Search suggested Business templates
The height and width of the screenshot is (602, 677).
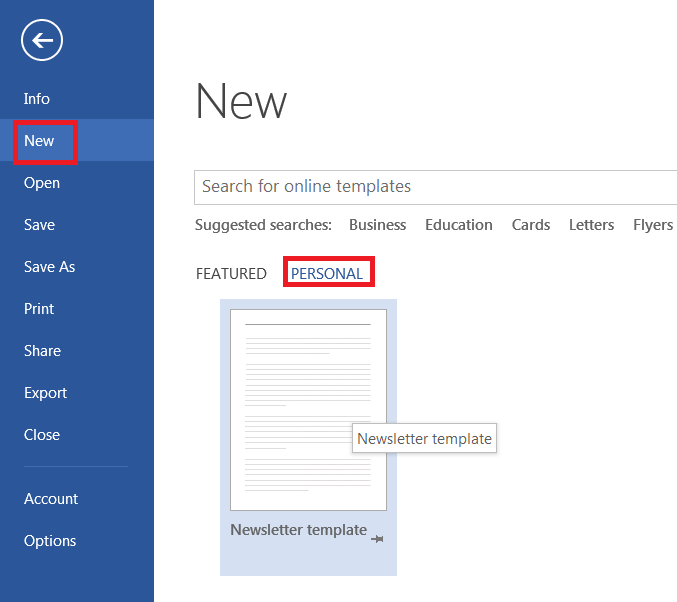tap(377, 225)
